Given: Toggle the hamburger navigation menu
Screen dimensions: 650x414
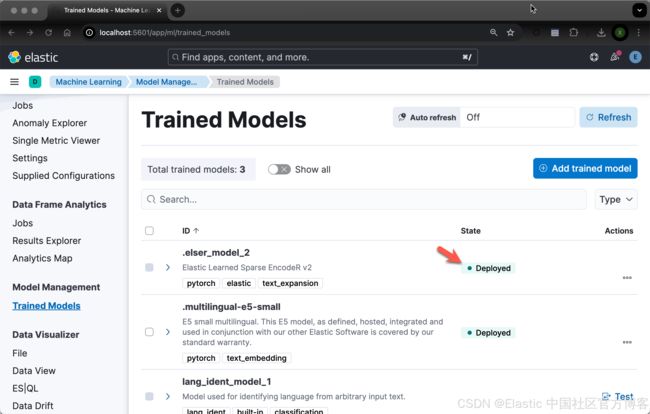Looking at the screenshot, I should click(x=15, y=82).
